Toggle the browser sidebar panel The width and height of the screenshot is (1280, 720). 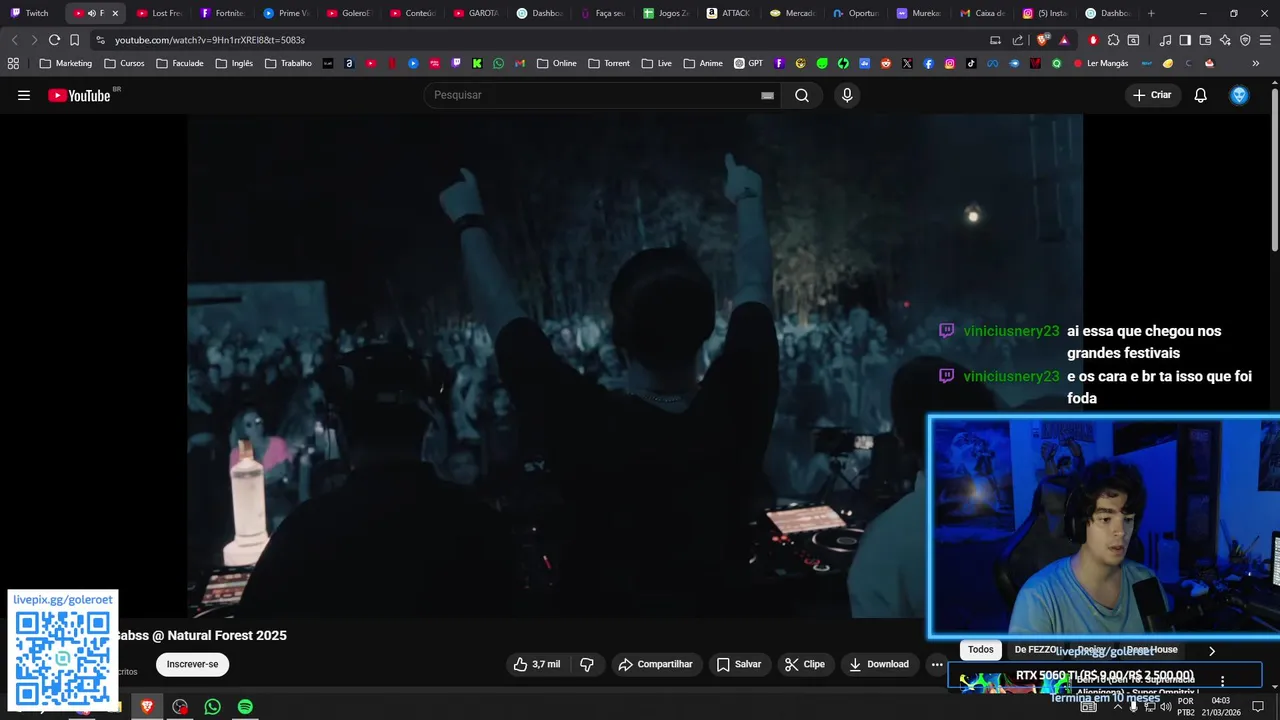1185,40
